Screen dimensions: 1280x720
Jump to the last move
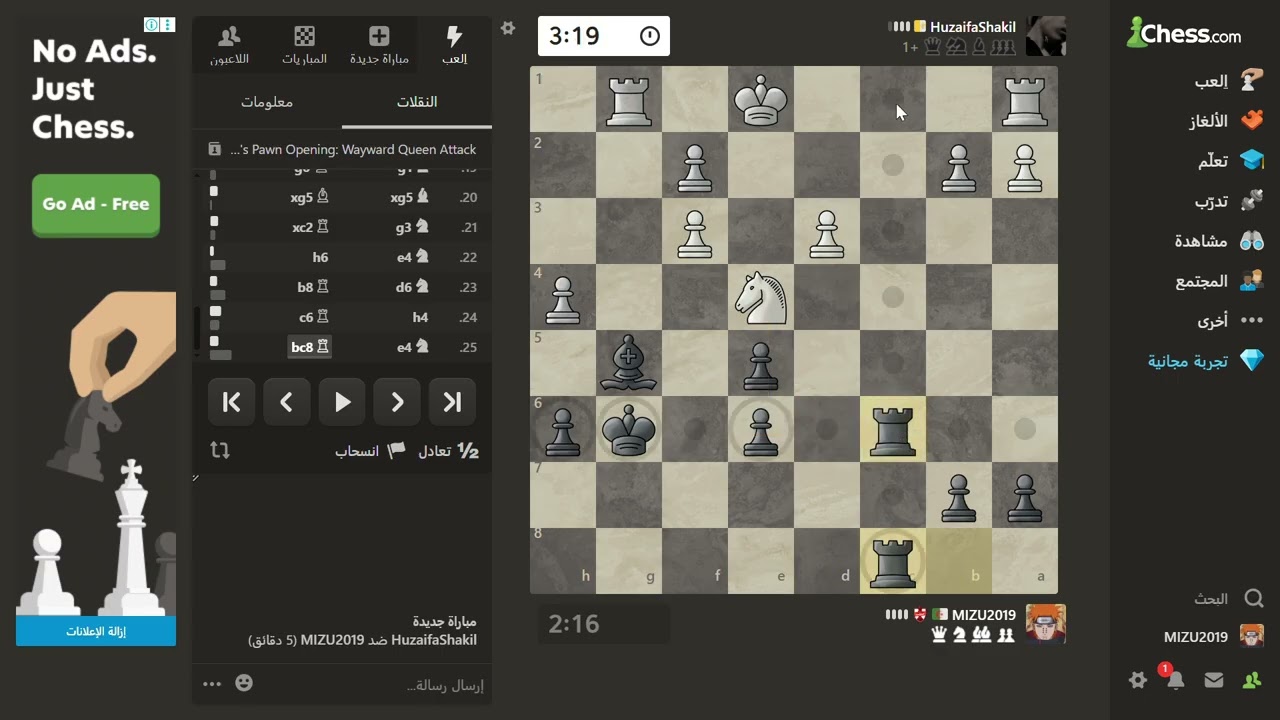[452, 402]
